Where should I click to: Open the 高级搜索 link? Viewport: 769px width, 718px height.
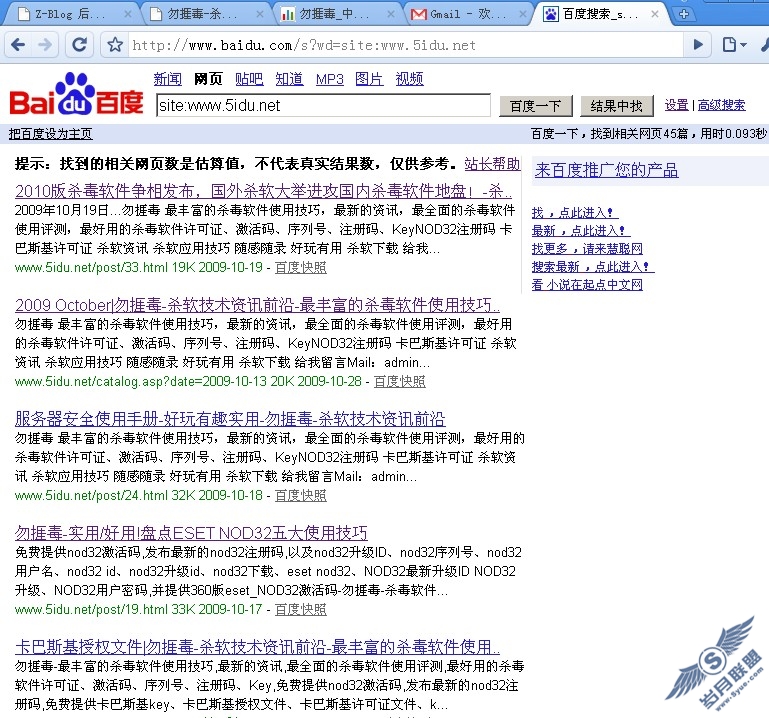pyautogui.click(x=721, y=105)
